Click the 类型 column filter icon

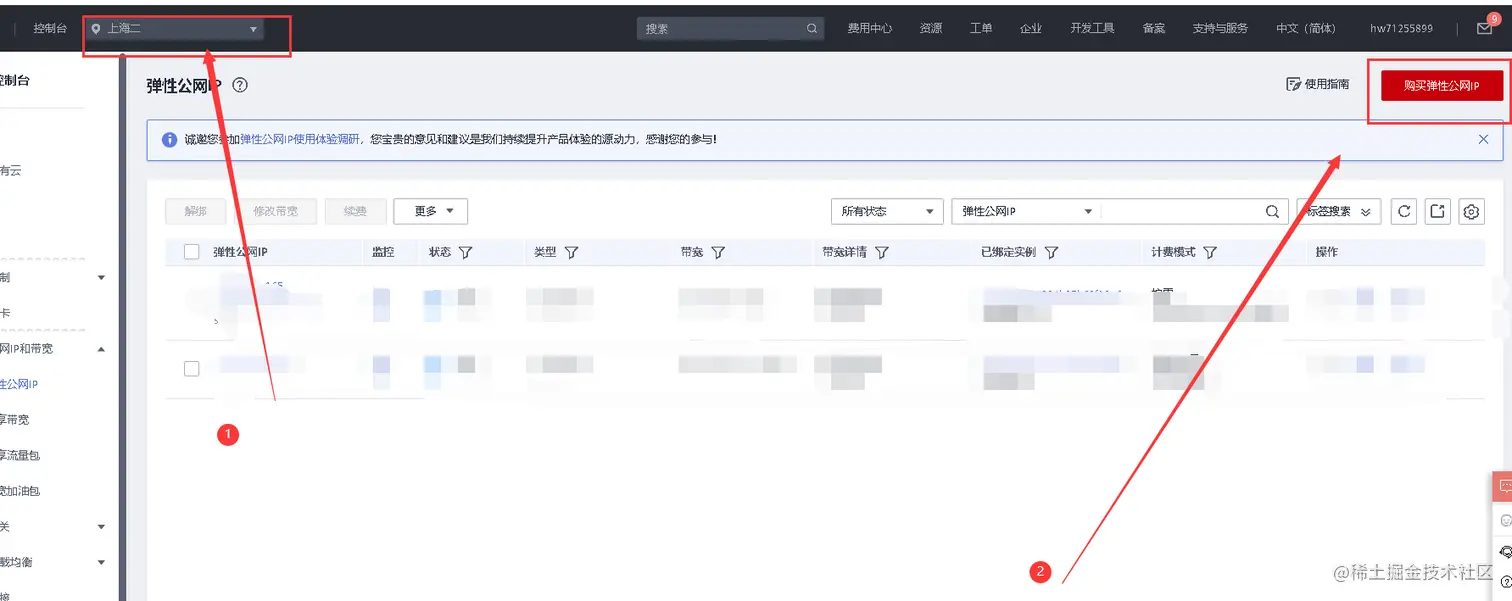tap(571, 253)
